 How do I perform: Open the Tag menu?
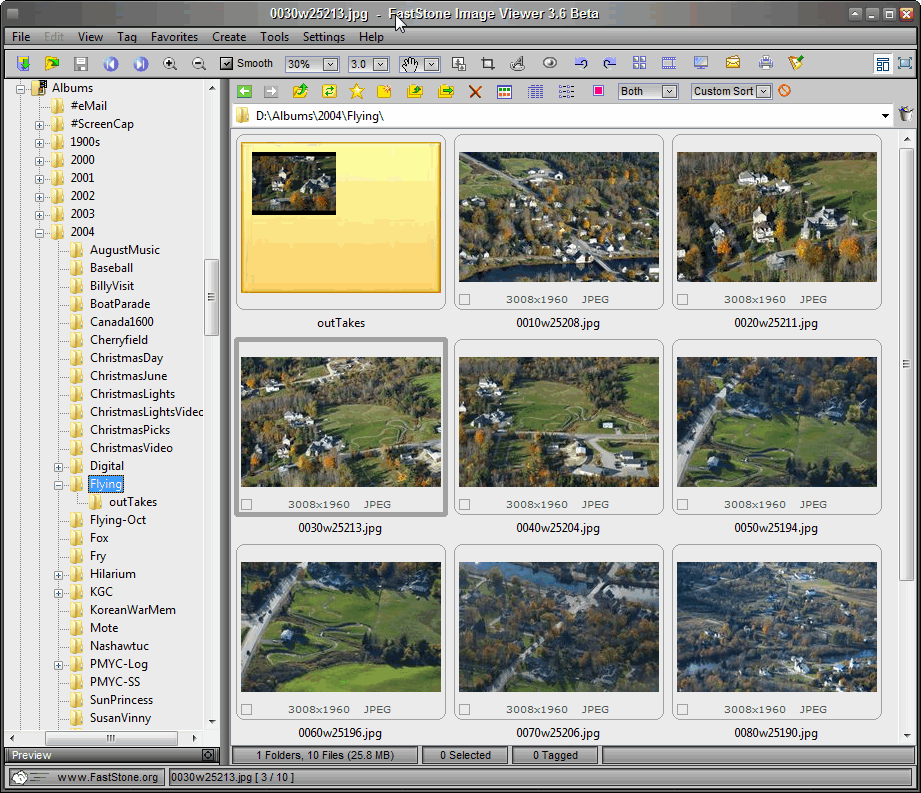(x=127, y=36)
